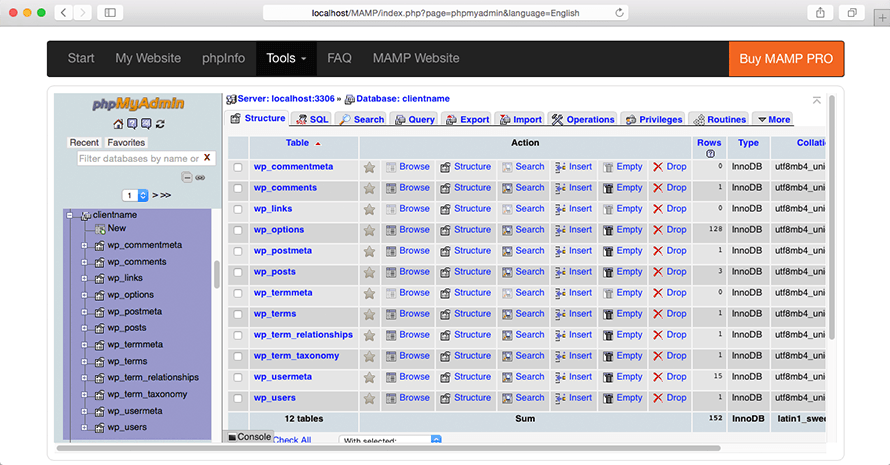
Task: Open the More tabs dropdown
Action: pyautogui.click(x=774, y=119)
